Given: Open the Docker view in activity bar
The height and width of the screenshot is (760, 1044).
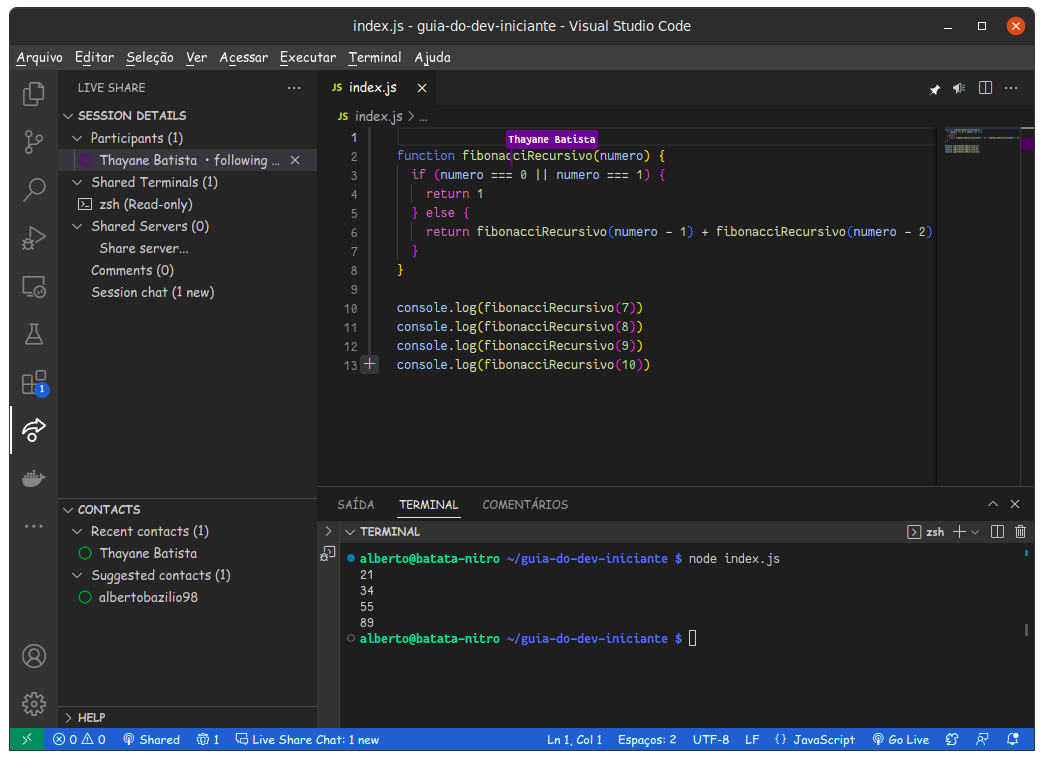Looking at the screenshot, I should click(34, 478).
